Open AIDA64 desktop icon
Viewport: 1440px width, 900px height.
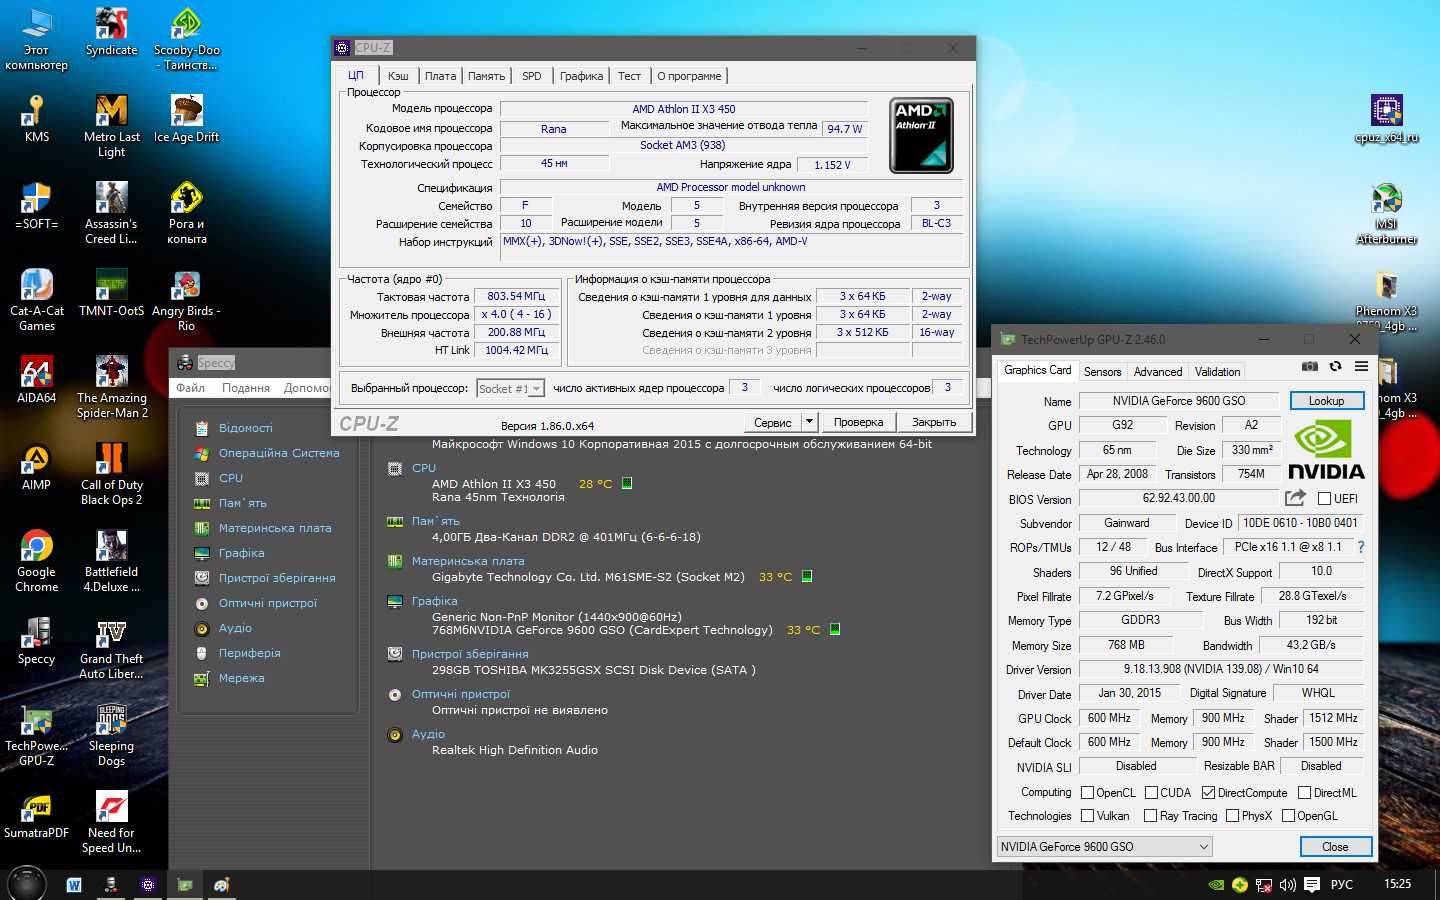tap(36, 380)
